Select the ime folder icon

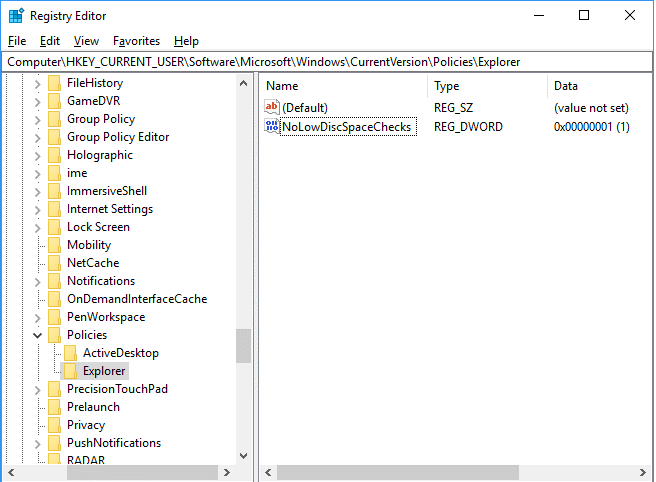[x=54, y=173]
